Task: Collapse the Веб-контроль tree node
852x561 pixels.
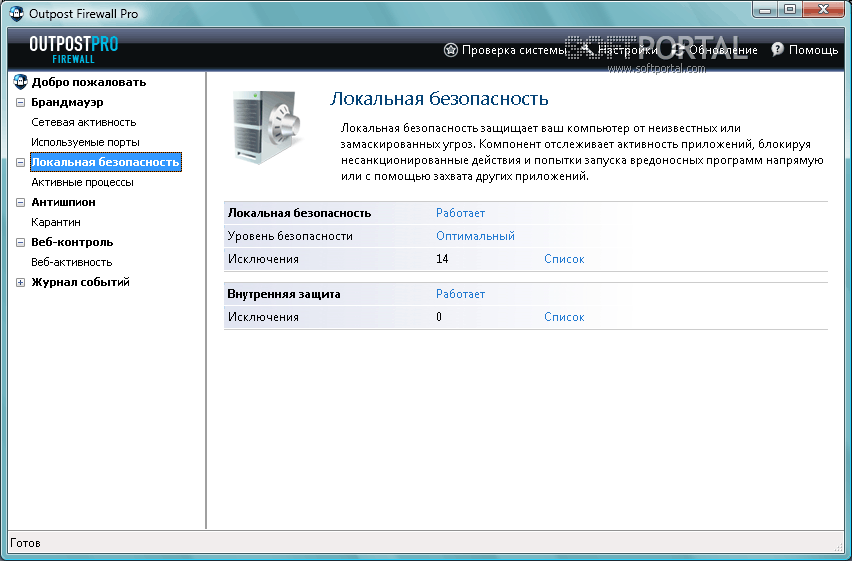Action: click(x=20, y=242)
